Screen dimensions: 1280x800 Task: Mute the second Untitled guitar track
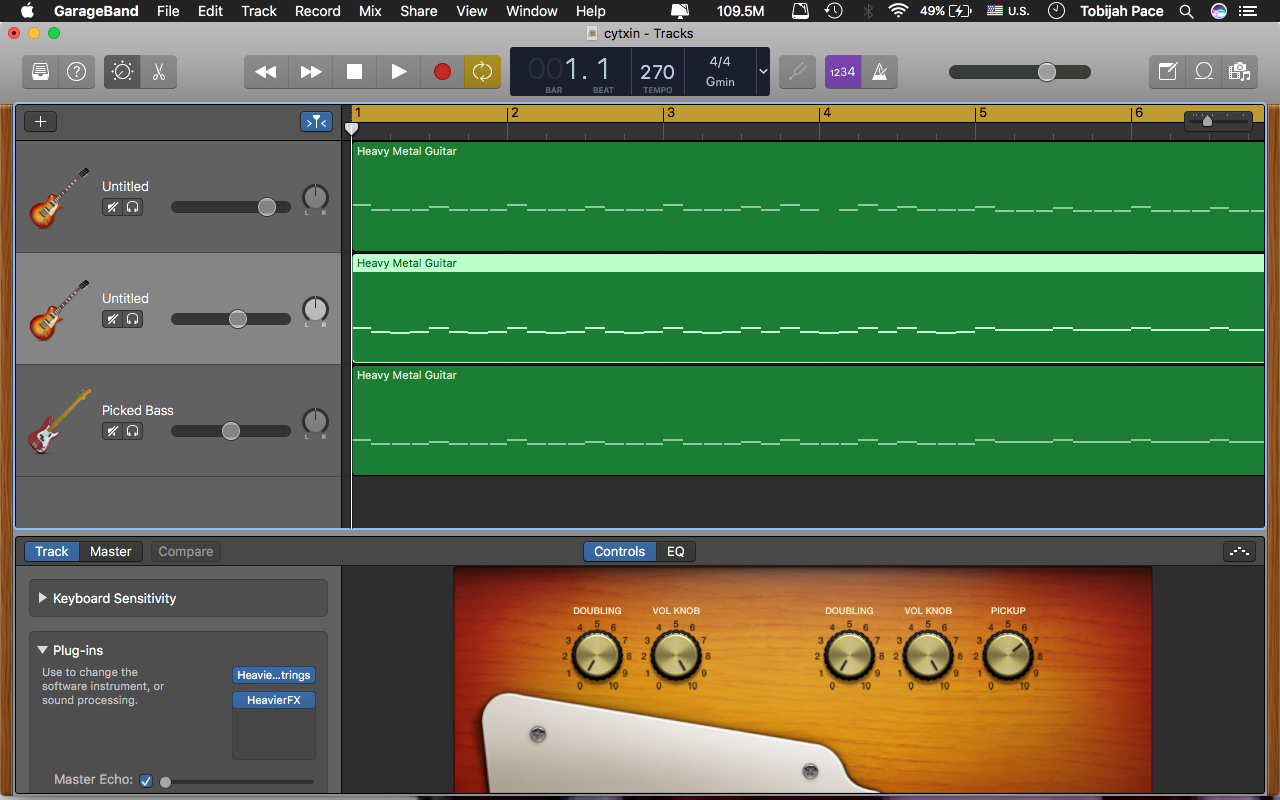[x=112, y=319]
